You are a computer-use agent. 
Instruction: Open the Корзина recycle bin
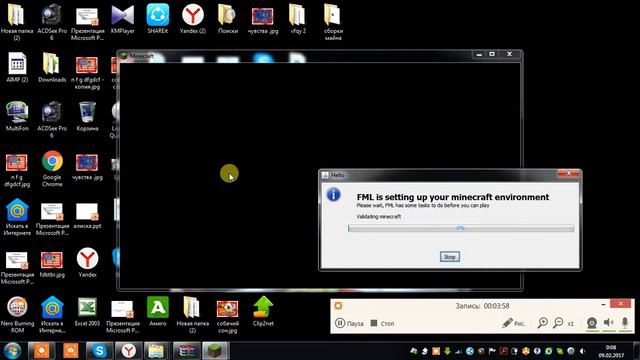[87, 116]
